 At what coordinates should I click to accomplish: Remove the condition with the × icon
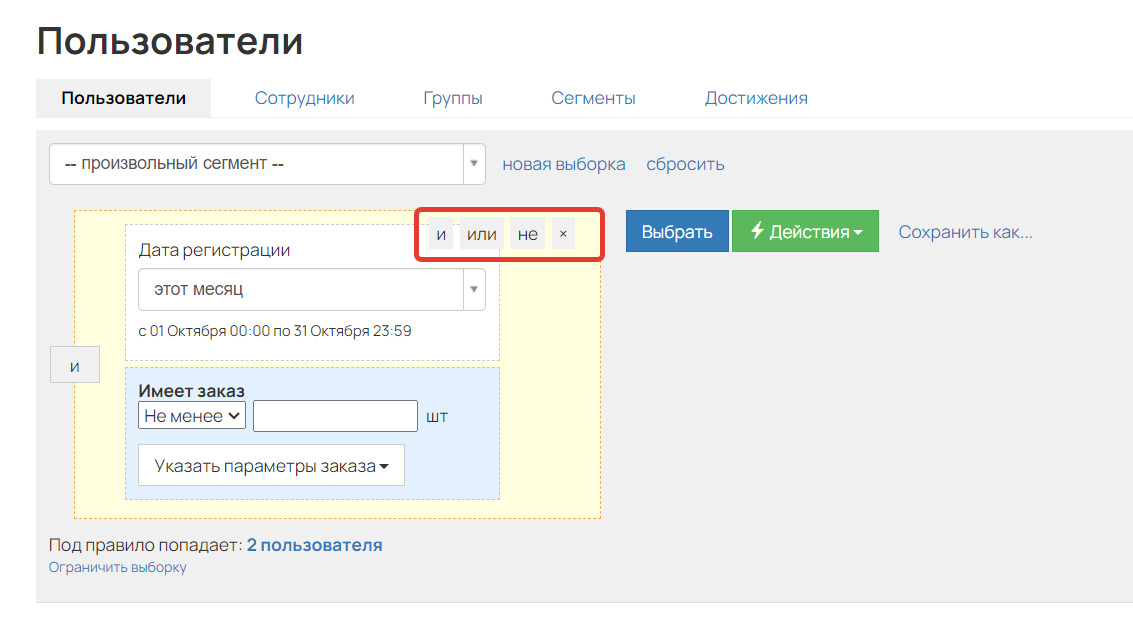(x=563, y=234)
